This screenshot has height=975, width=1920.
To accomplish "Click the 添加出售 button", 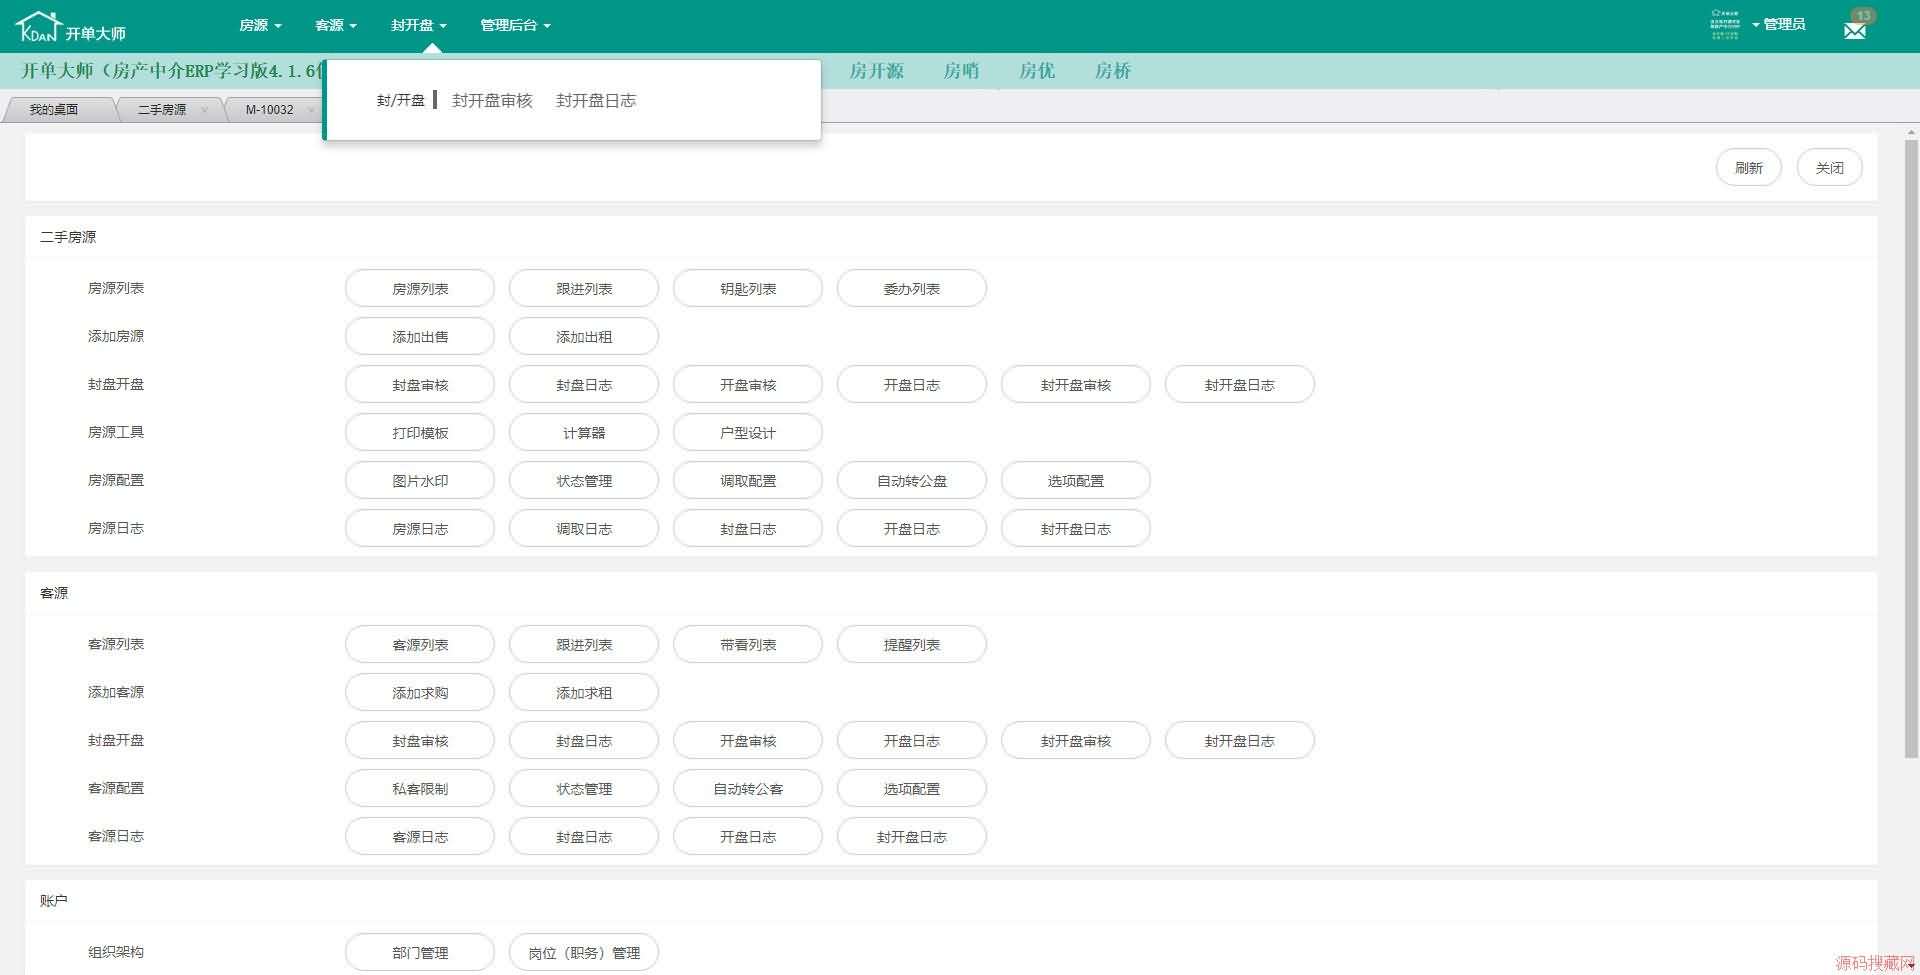I will tap(420, 337).
